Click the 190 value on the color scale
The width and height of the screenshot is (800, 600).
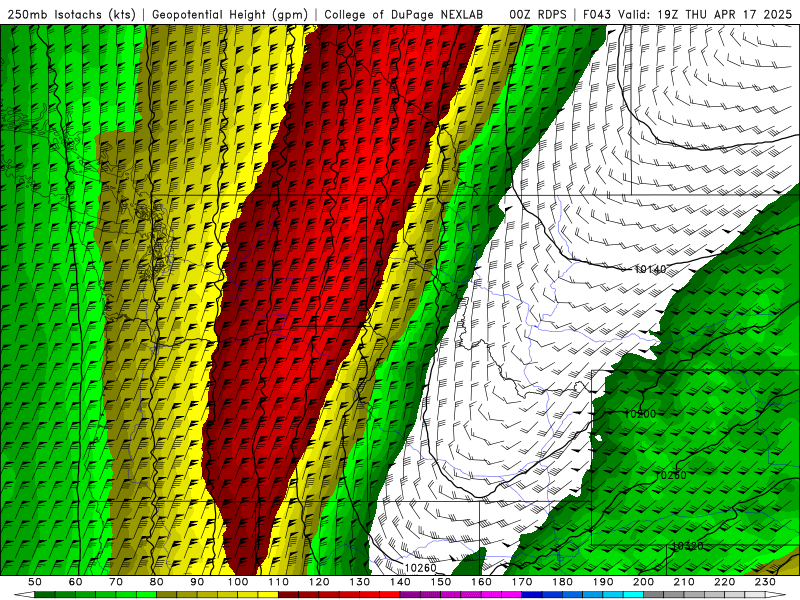603,582
